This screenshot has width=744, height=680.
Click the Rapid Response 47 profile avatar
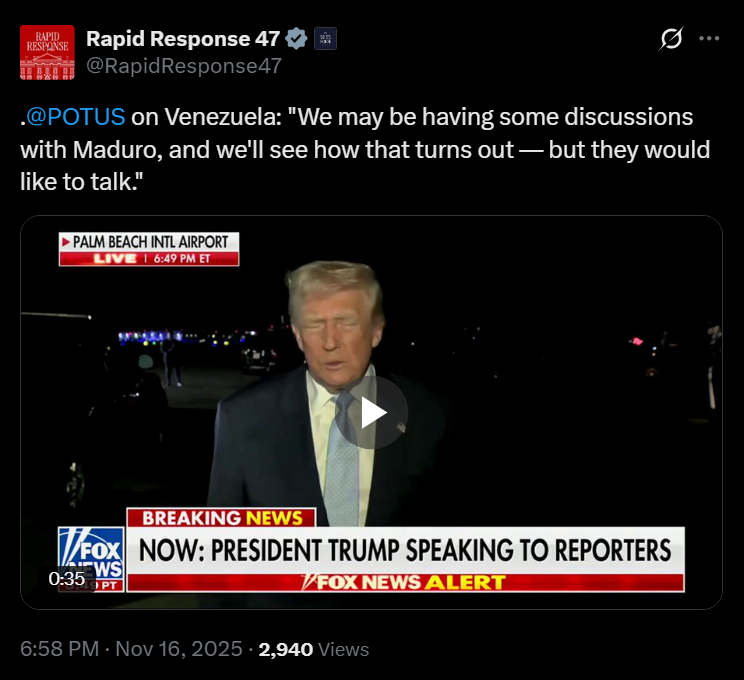(47, 52)
